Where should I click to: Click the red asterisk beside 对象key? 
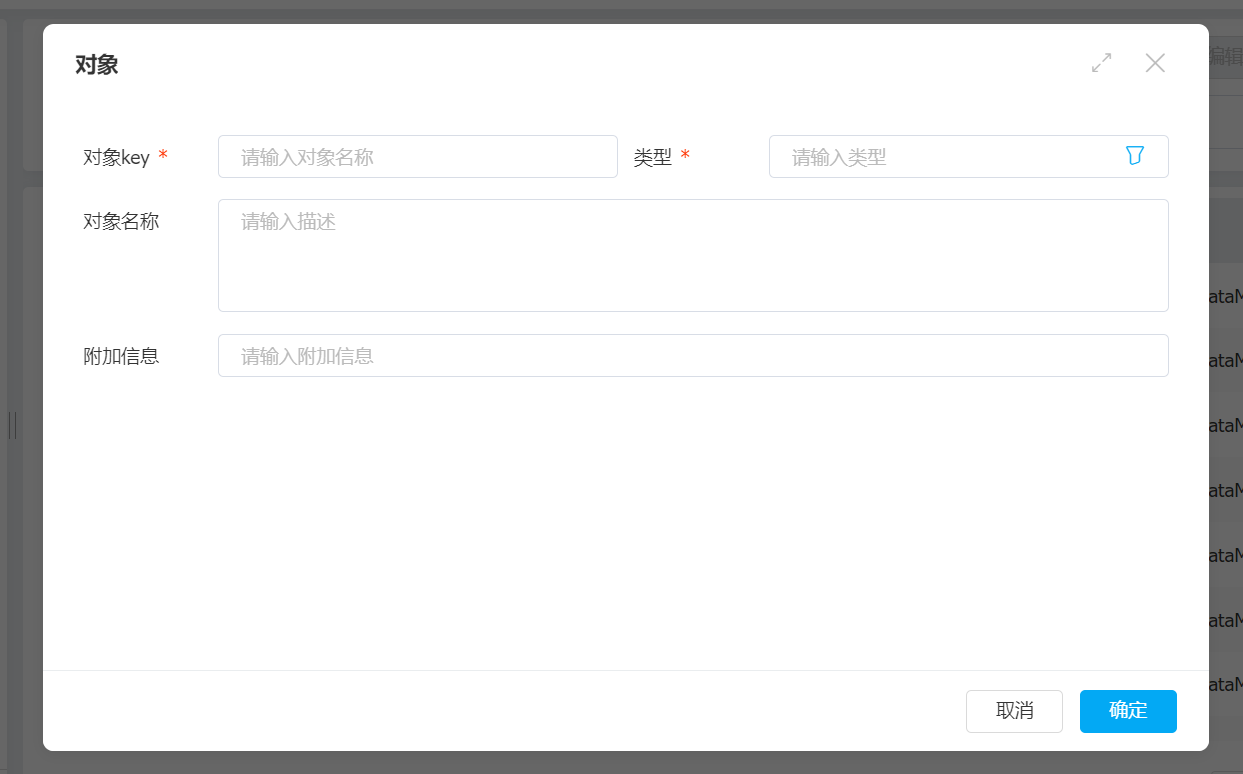163,156
